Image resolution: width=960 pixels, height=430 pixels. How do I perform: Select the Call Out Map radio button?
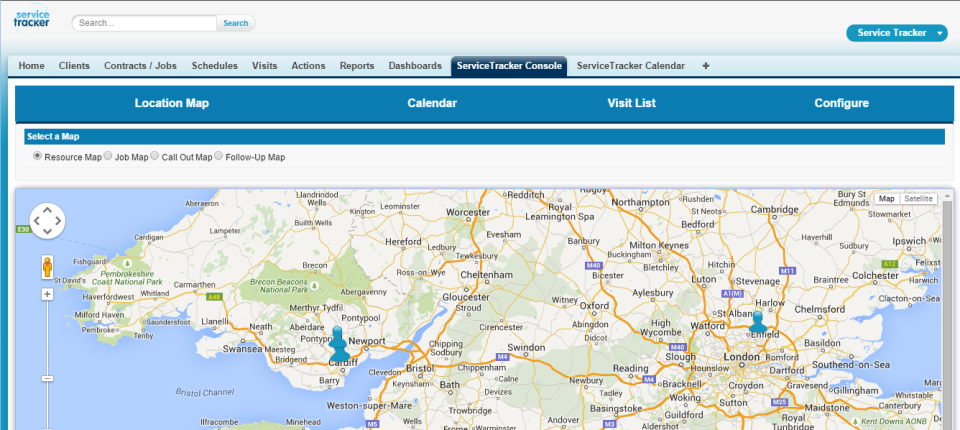(x=154, y=156)
